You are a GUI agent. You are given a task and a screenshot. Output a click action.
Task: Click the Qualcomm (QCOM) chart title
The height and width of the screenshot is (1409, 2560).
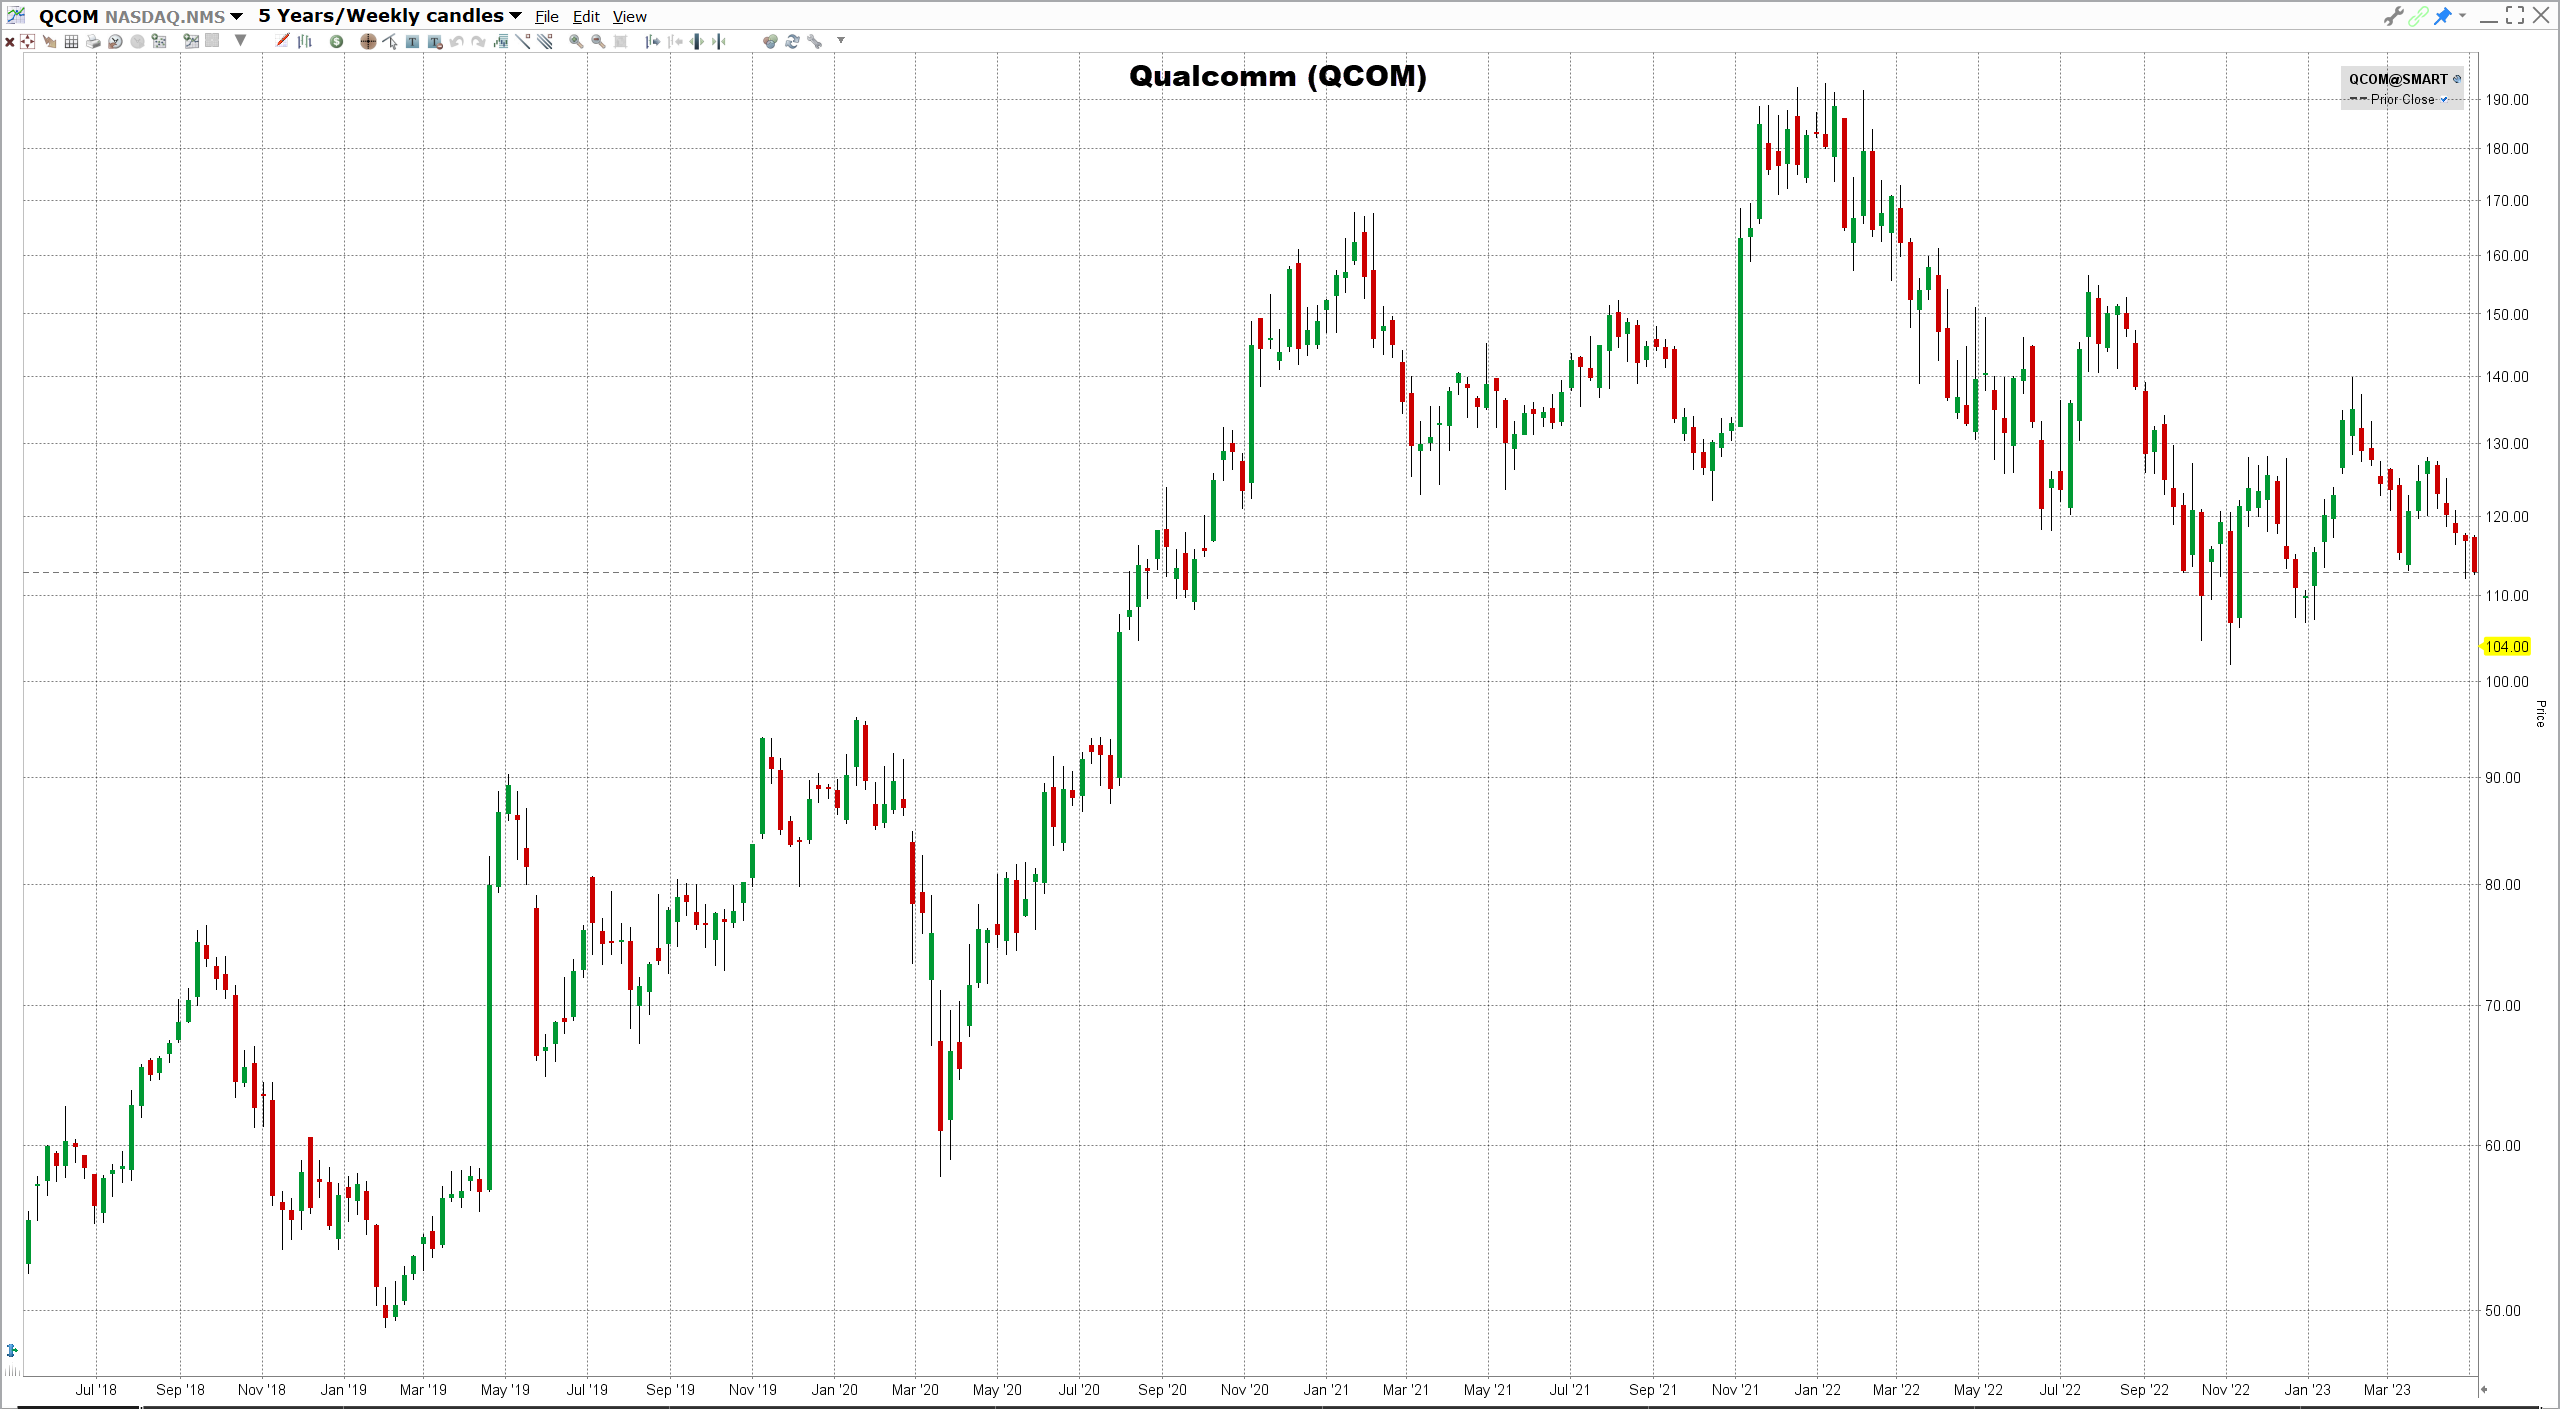click(1278, 76)
